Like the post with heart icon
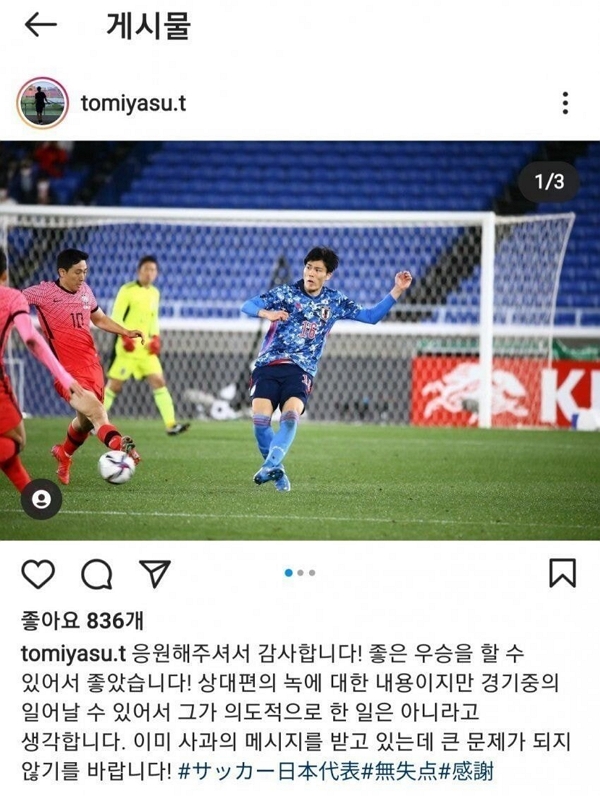This screenshot has height=796, width=600. 38,574
